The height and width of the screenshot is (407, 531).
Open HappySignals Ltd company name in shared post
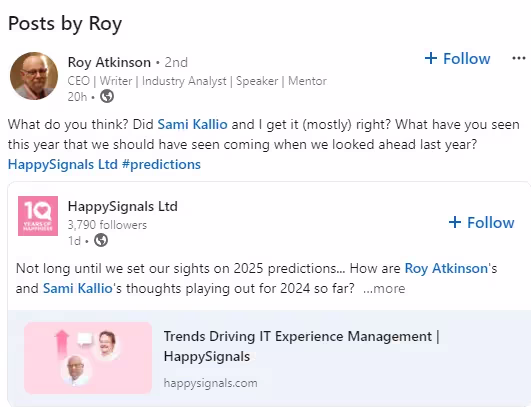pos(123,206)
